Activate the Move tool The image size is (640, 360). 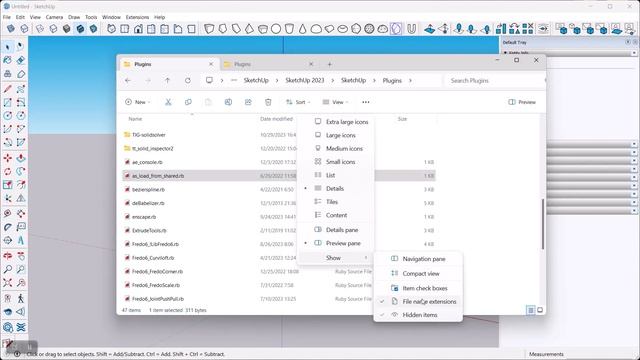(7, 158)
